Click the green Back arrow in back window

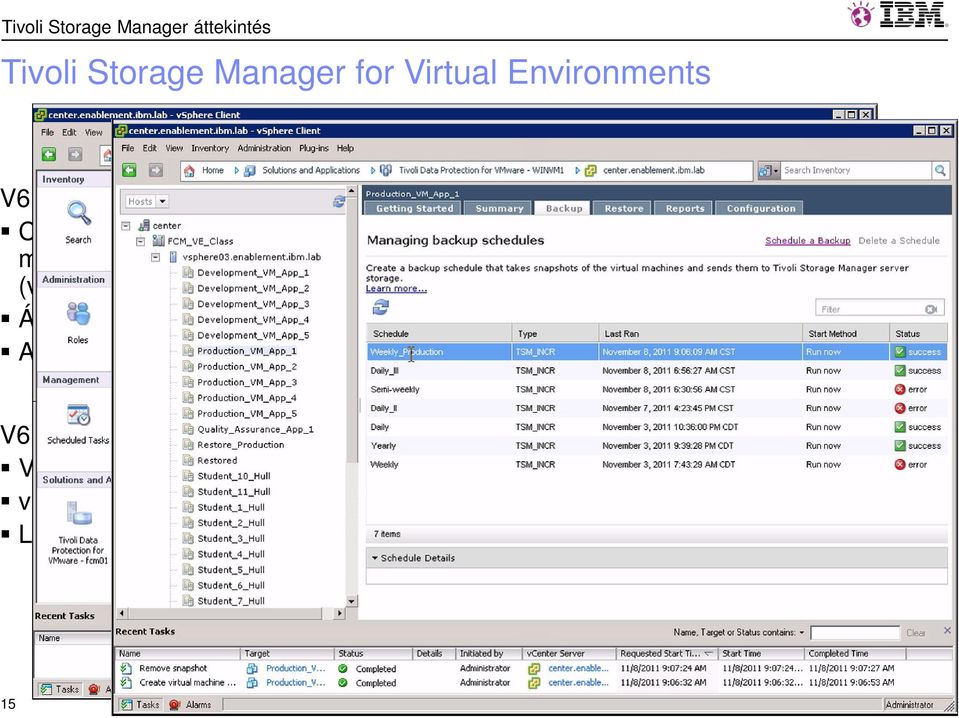(x=49, y=154)
